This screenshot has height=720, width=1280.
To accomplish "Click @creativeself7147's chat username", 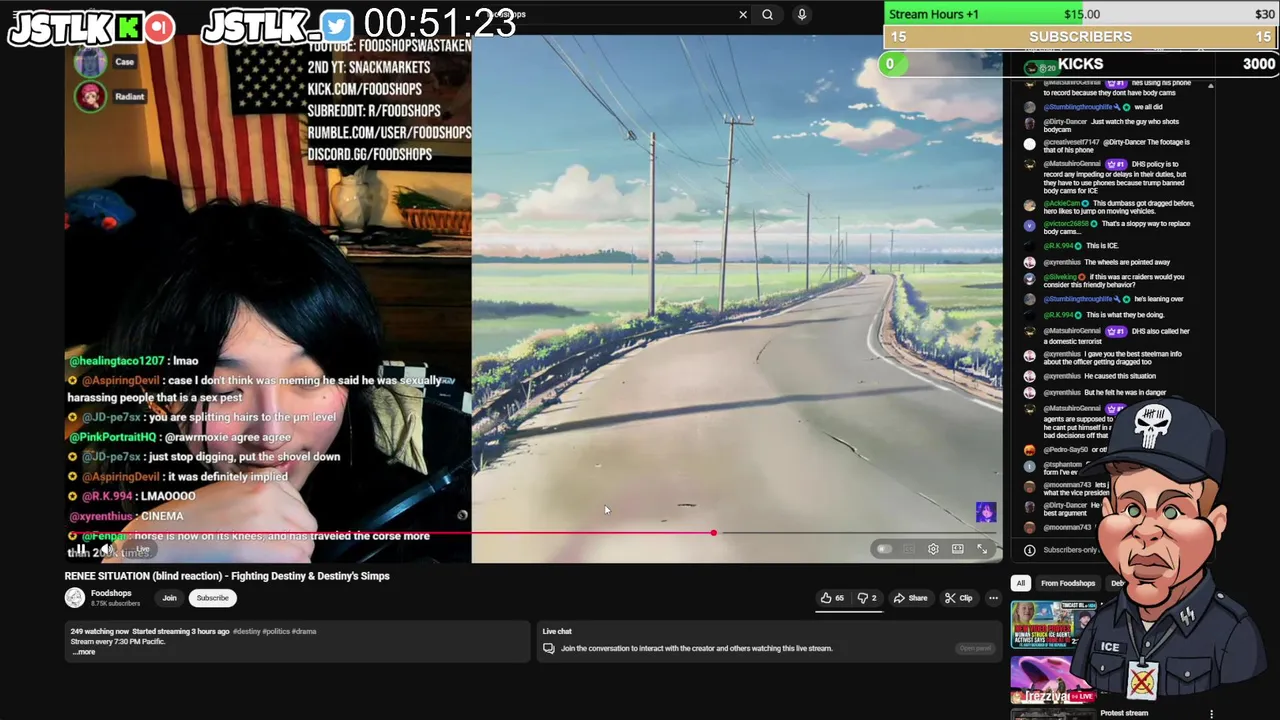I will click(1071, 142).
